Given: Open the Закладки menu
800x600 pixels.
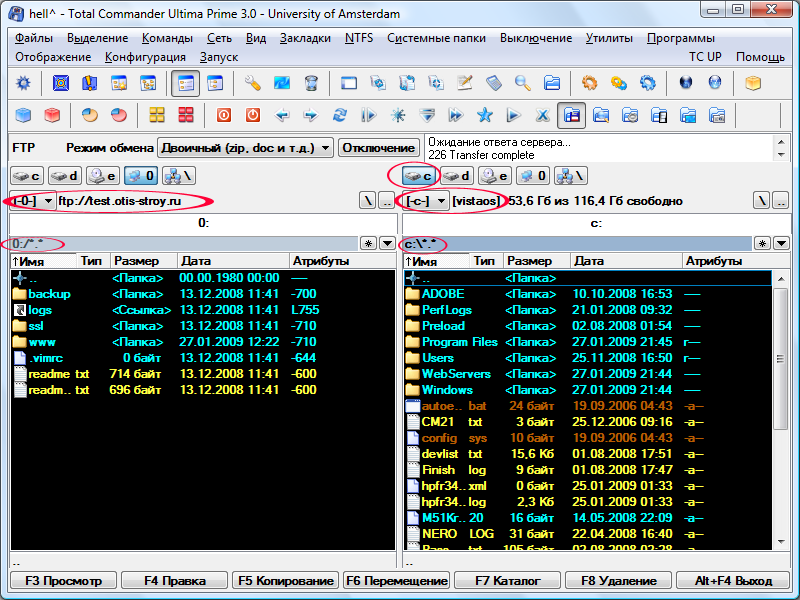Looking at the screenshot, I should click(x=305, y=38).
